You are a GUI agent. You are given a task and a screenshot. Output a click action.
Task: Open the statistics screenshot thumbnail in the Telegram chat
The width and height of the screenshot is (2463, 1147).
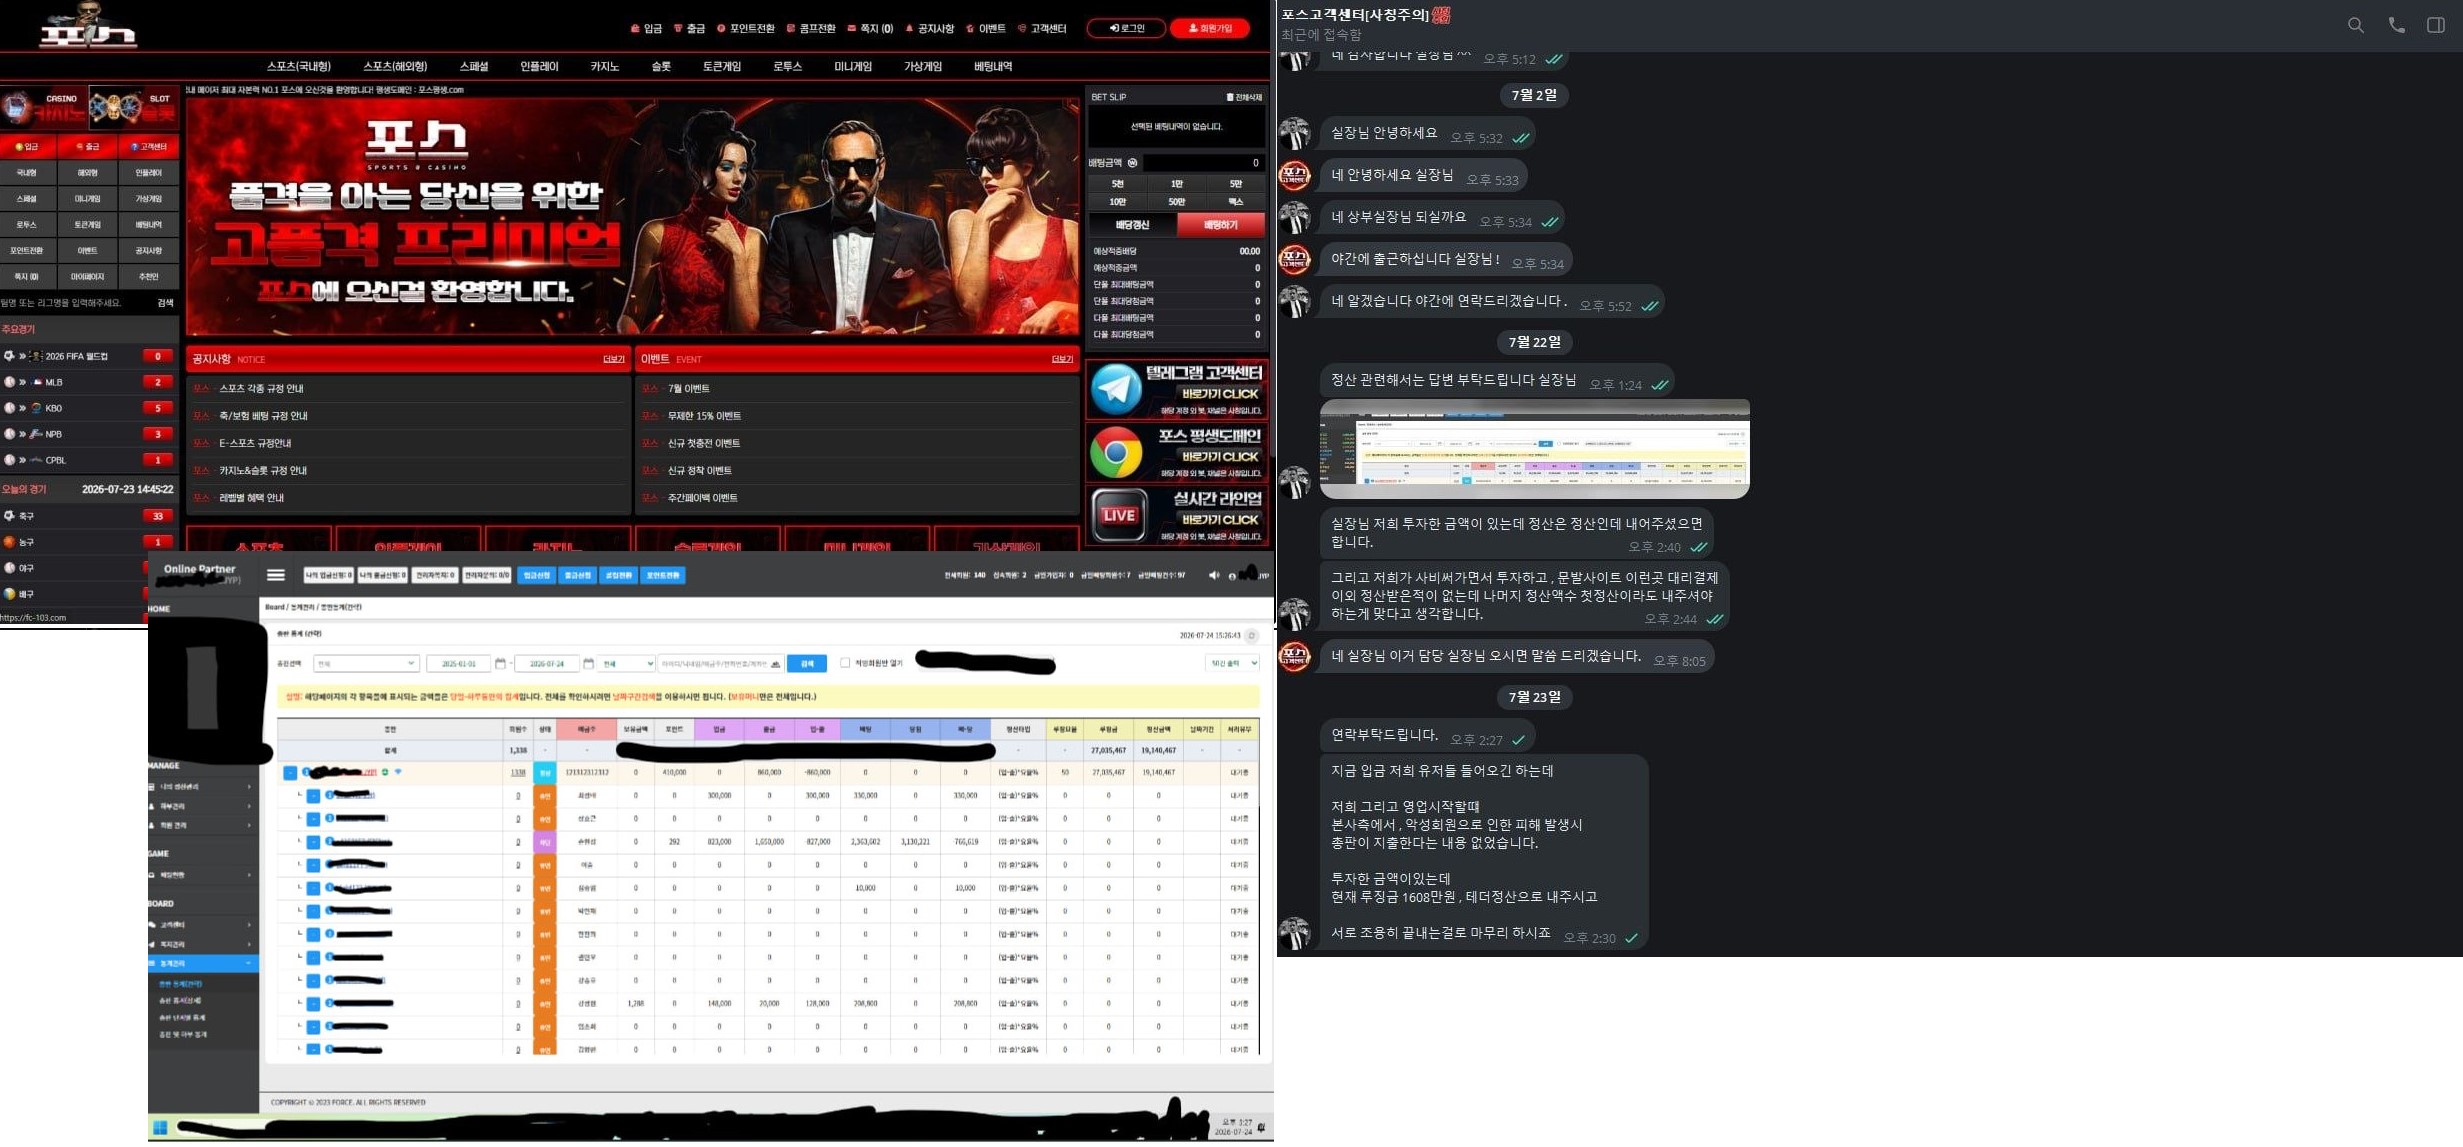tap(1534, 449)
